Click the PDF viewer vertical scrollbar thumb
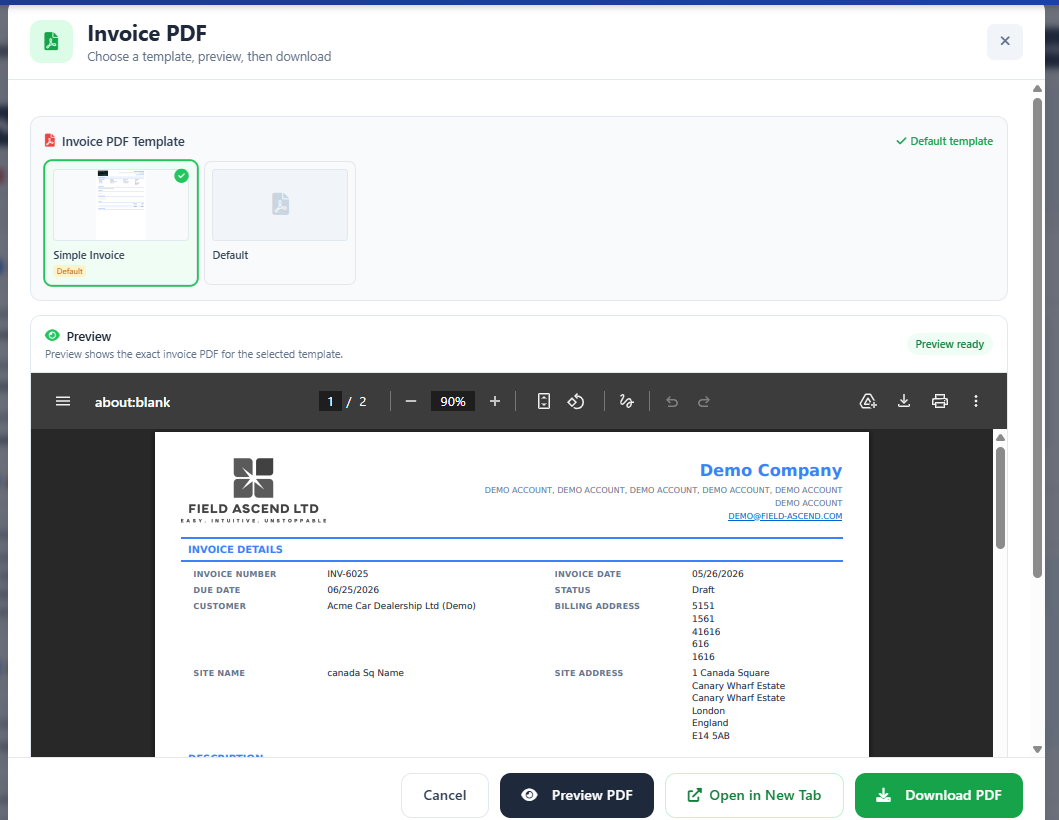The width and height of the screenshot is (1059, 820). pyautogui.click(x=1000, y=498)
